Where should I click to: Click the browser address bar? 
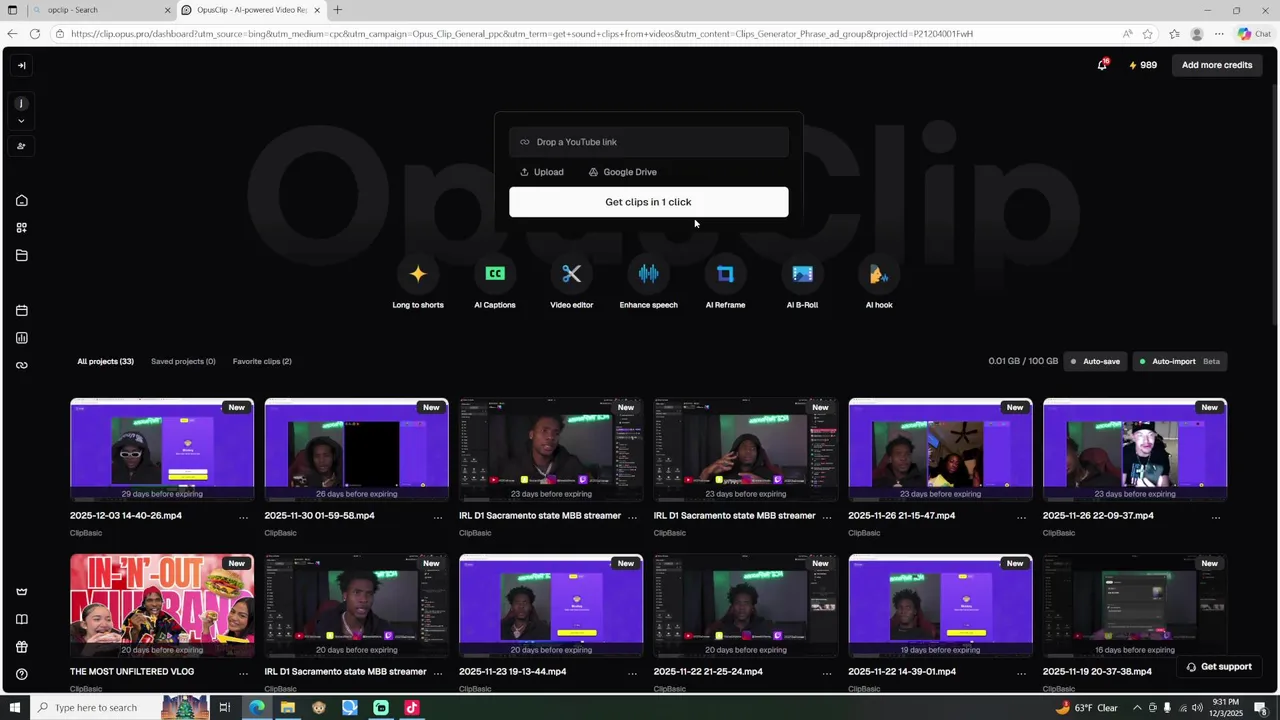coord(590,34)
